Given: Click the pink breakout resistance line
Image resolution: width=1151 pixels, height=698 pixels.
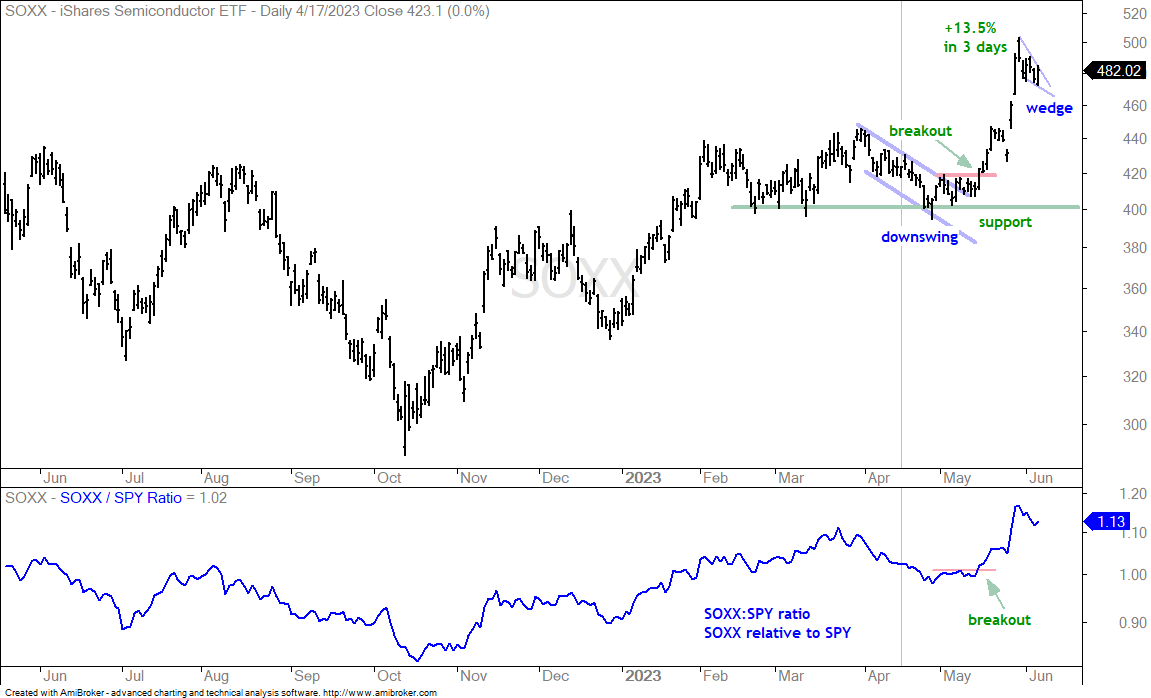Looking at the screenshot, I should (966, 175).
